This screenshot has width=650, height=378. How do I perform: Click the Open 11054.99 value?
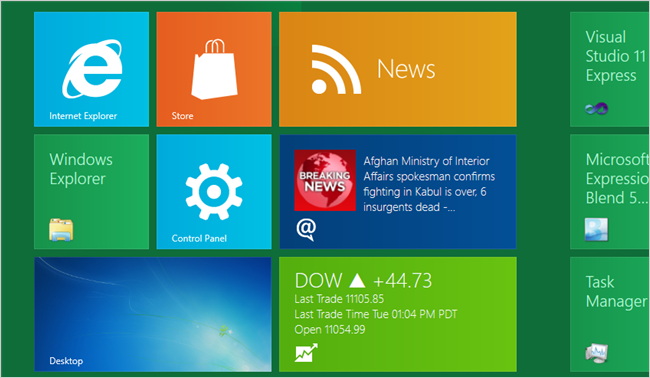[x=330, y=330]
